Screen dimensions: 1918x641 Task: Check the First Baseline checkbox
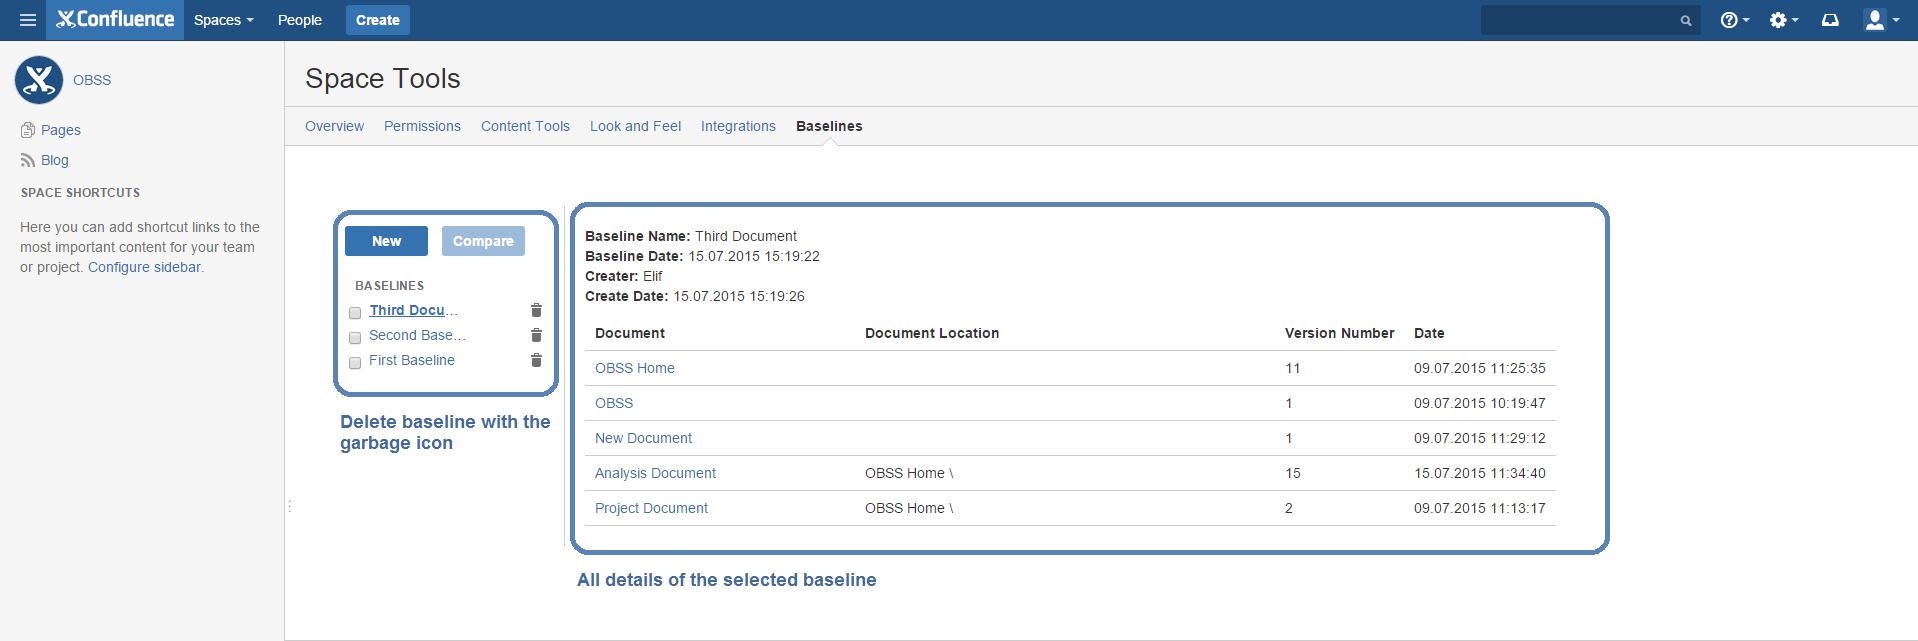coord(355,363)
